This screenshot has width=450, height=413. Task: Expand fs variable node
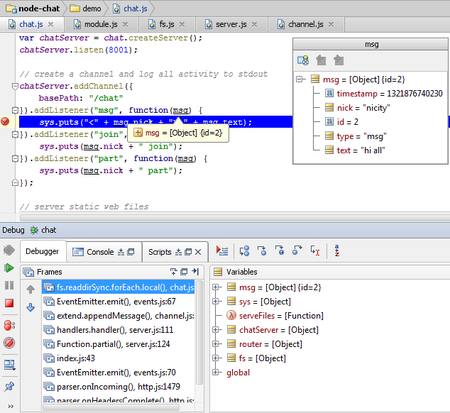(x=216, y=358)
